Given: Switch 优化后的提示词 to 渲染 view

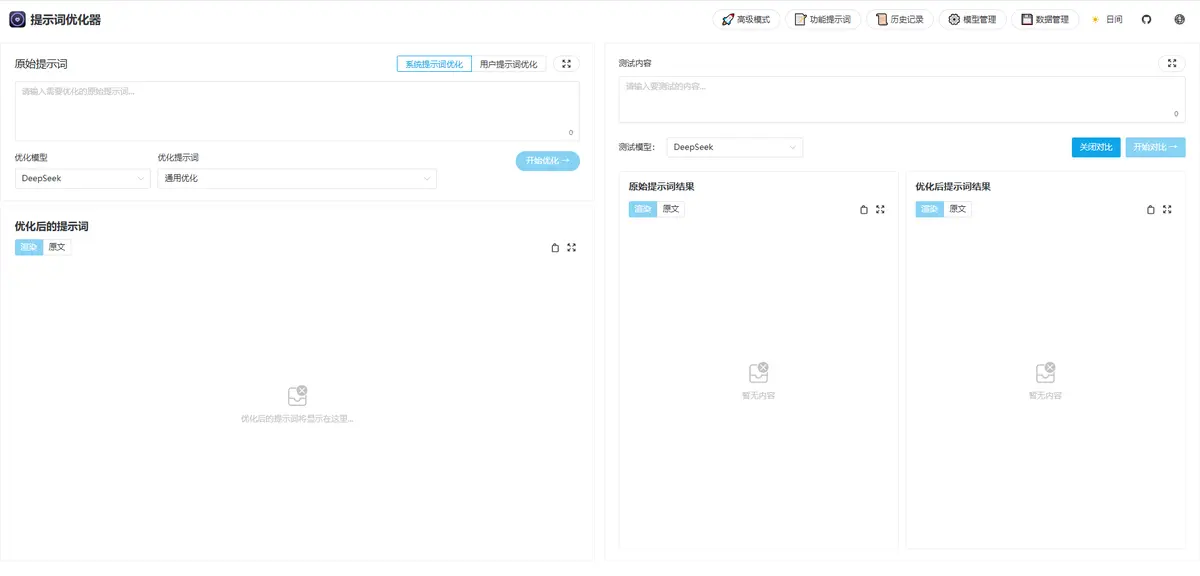Looking at the screenshot, I should (29, 247).
